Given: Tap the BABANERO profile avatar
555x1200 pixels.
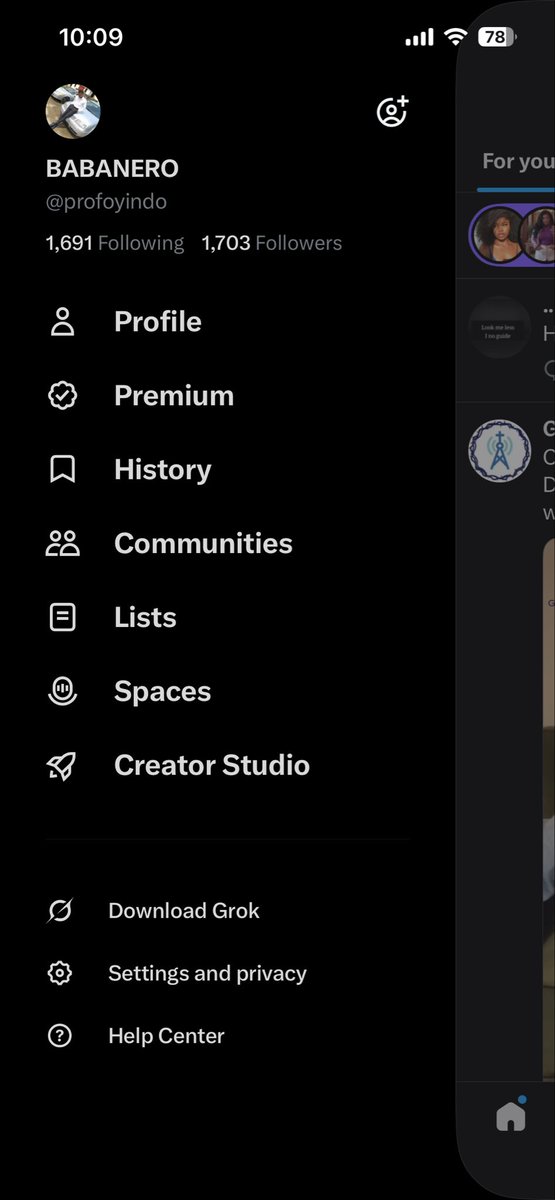Looking at the screenshot, I should 73,111.
